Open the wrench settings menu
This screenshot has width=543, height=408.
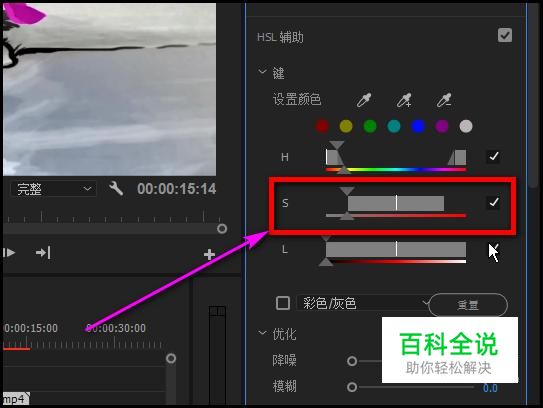(116, 189)
